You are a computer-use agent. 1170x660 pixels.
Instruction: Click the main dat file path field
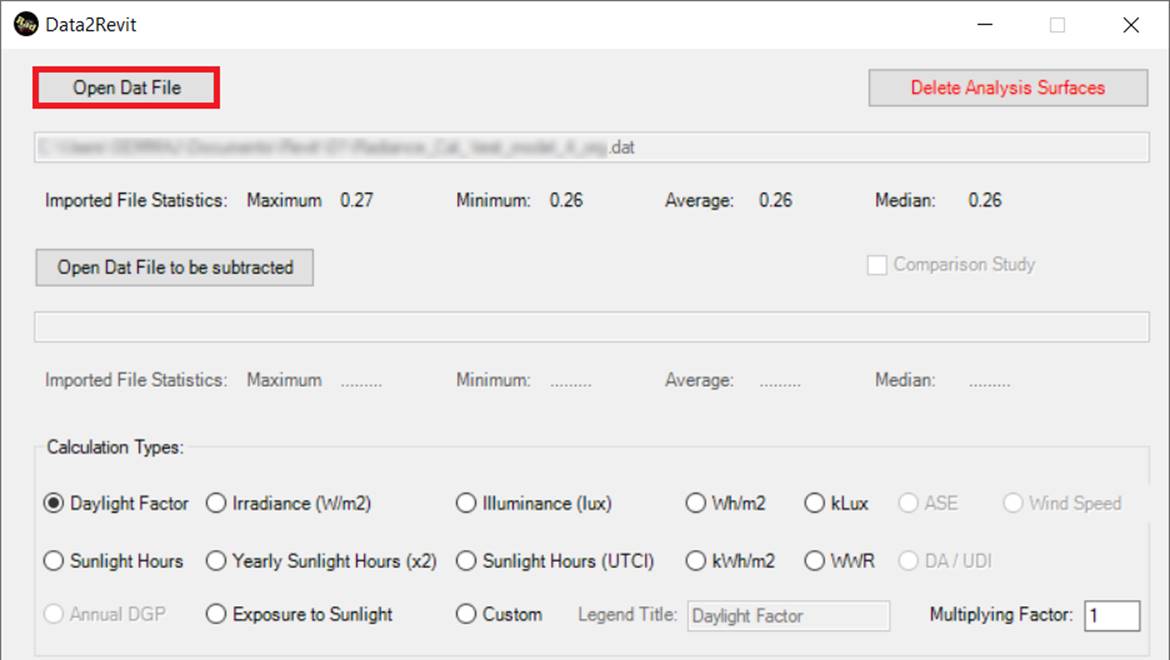click(592, 148)
